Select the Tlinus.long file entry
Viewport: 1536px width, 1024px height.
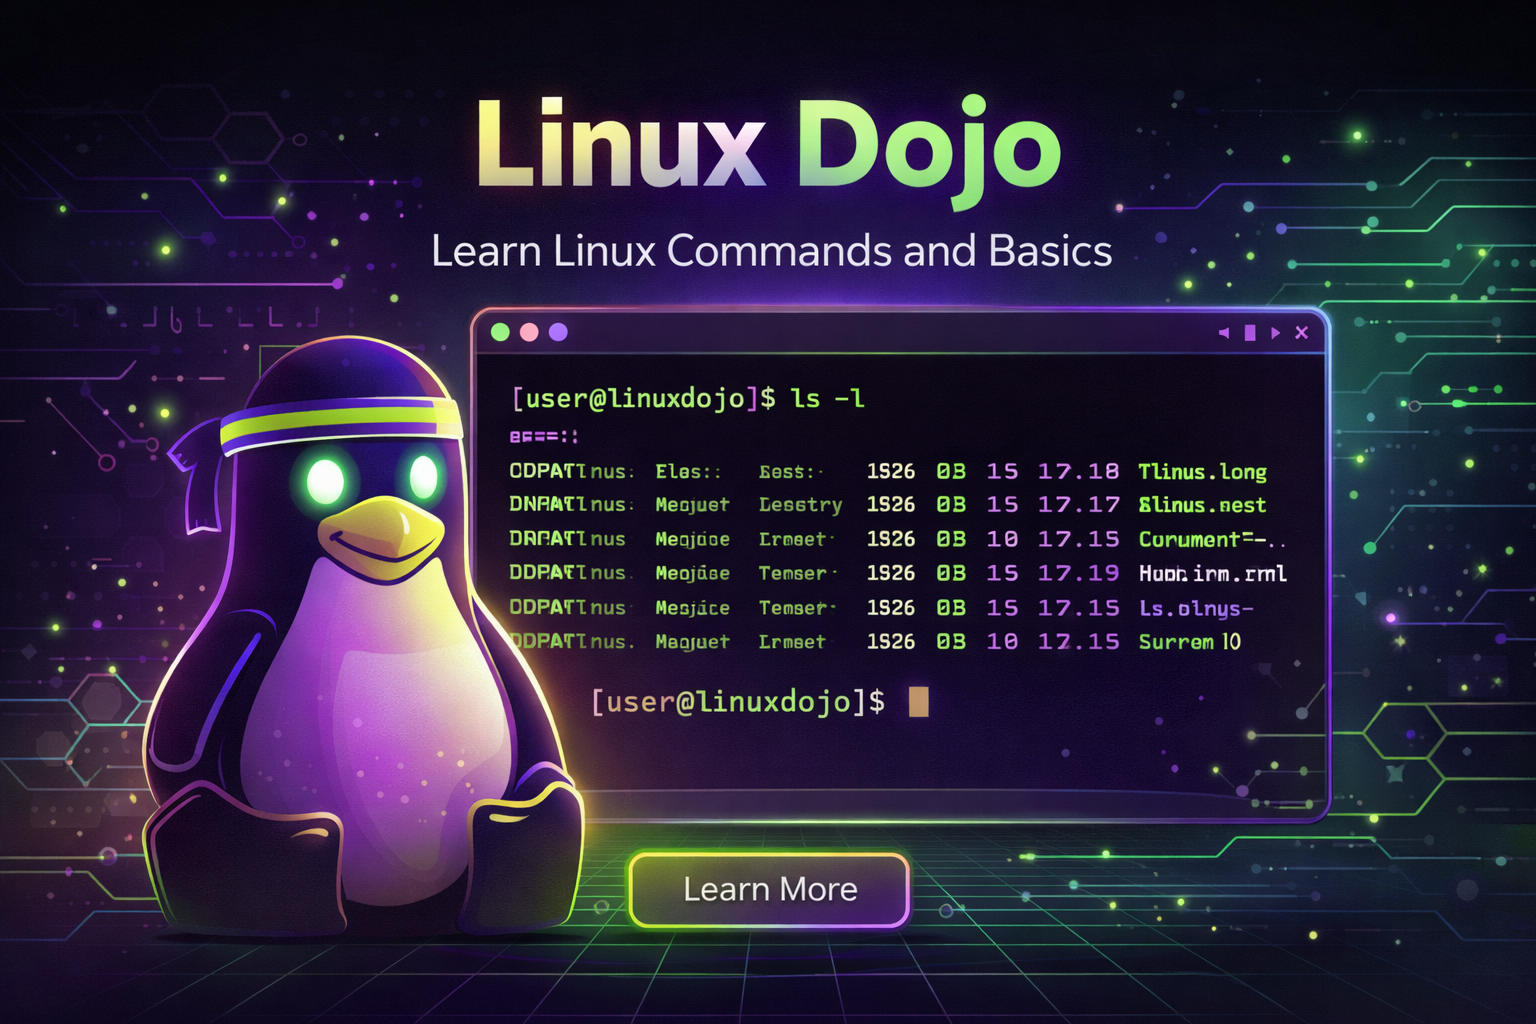pos(1202,472)
